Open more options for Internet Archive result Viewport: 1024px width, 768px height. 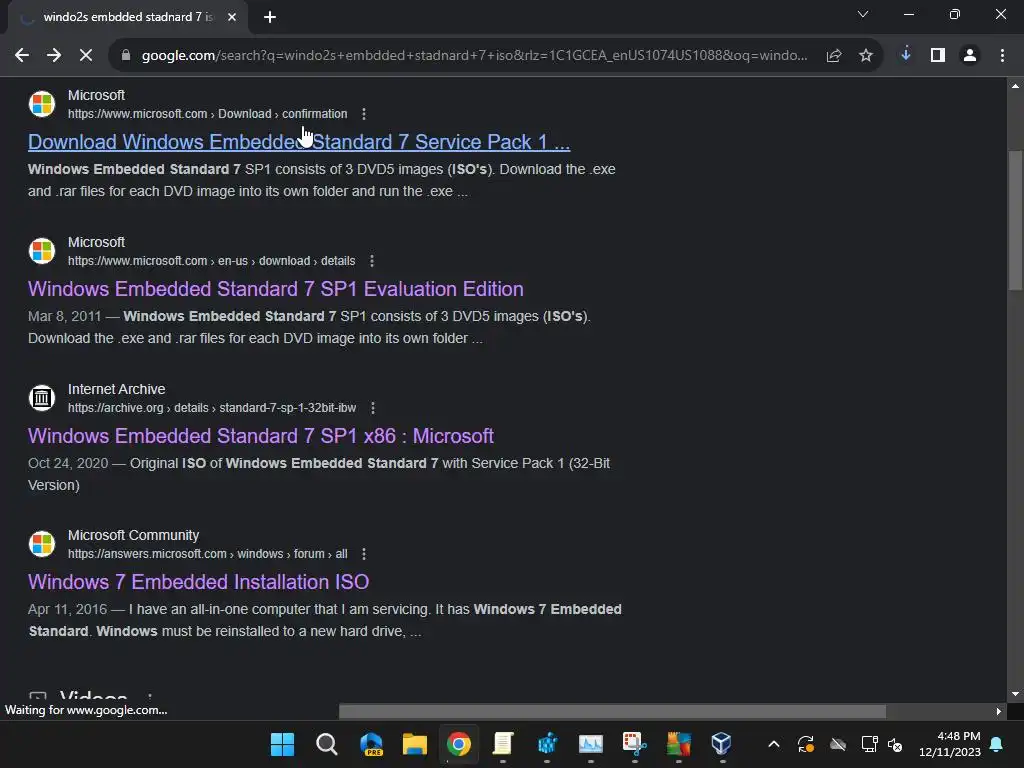pos(372,408)
